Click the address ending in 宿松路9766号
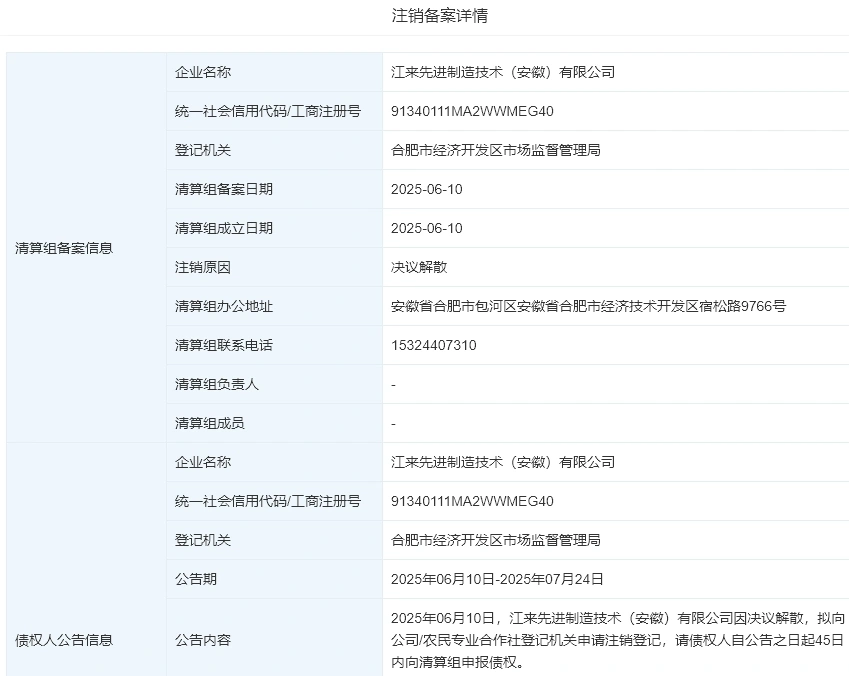Image resolution: width=849 pixels, height=676 pixels. pos(589,306)
